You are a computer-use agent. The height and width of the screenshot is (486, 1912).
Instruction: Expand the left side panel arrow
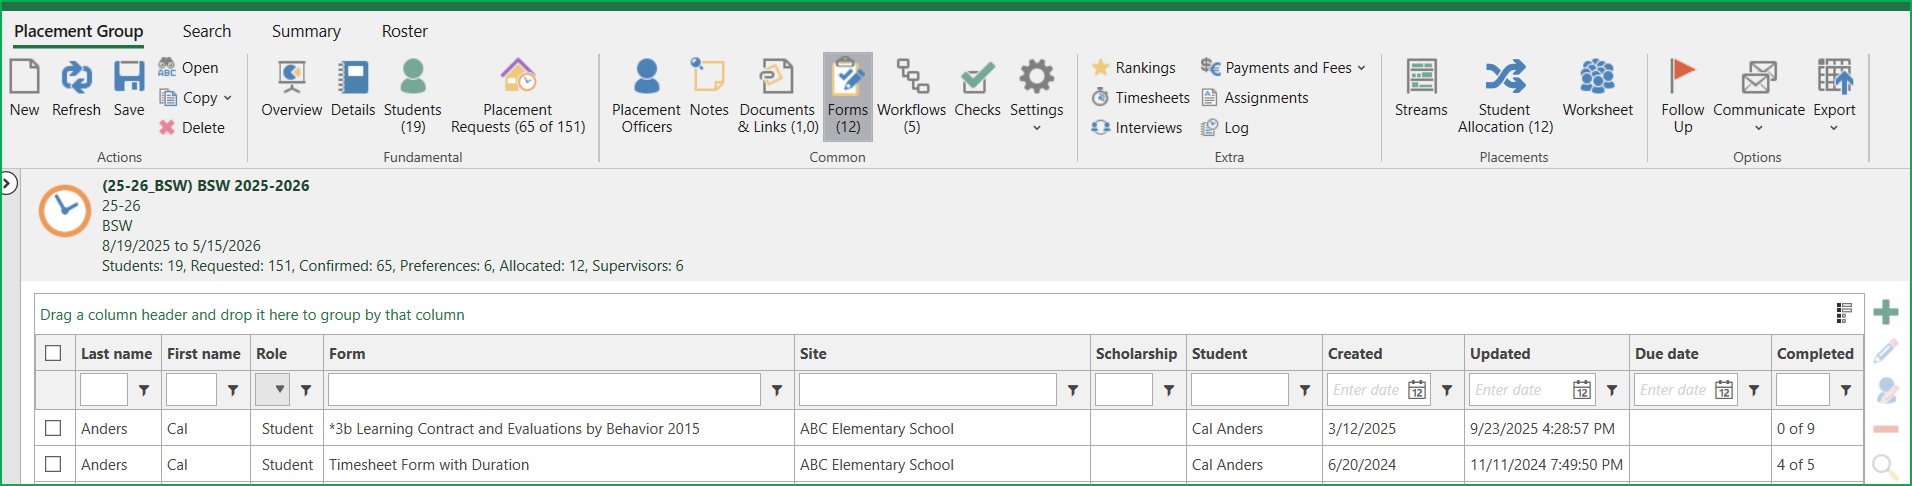8,183
